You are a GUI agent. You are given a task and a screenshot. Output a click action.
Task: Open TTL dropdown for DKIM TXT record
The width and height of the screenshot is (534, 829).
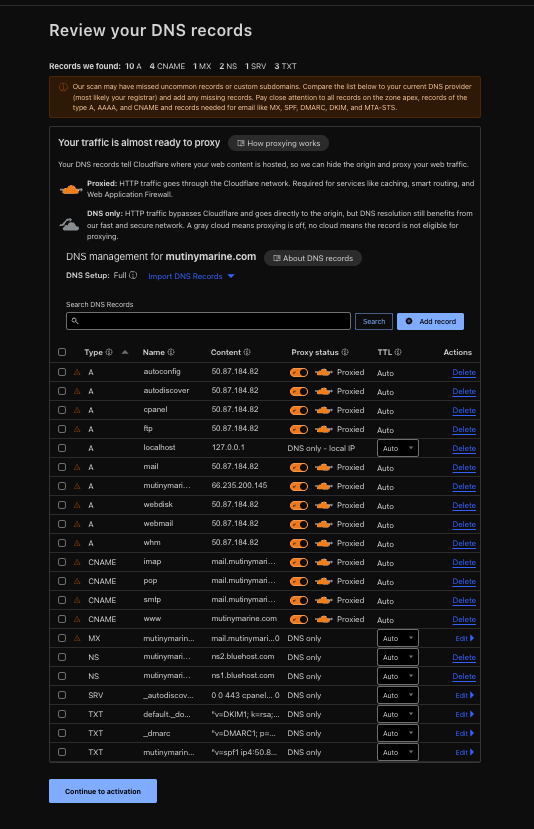point(398,714)
